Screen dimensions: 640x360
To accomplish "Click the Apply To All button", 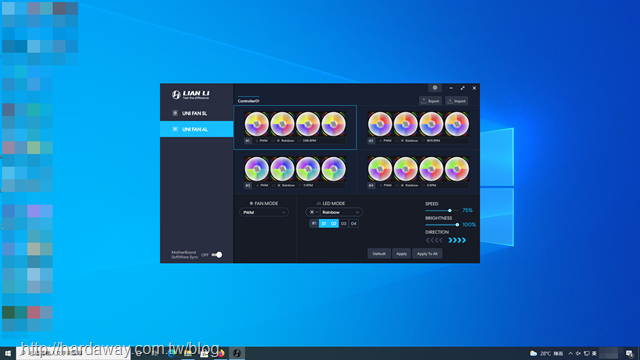I will 427,253.
